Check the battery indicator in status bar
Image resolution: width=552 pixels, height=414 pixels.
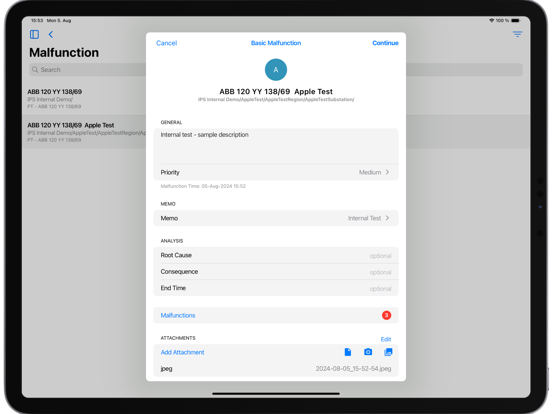point(515,20)
